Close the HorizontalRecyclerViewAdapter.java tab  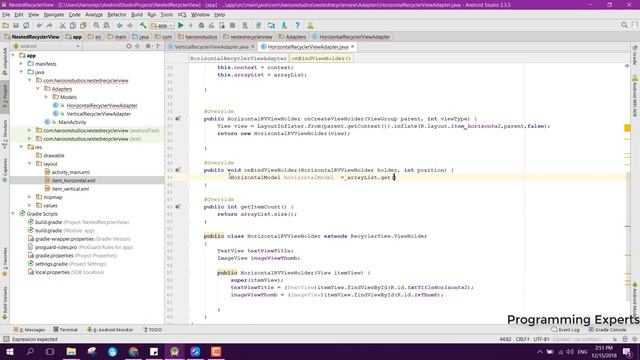(353, 47)
